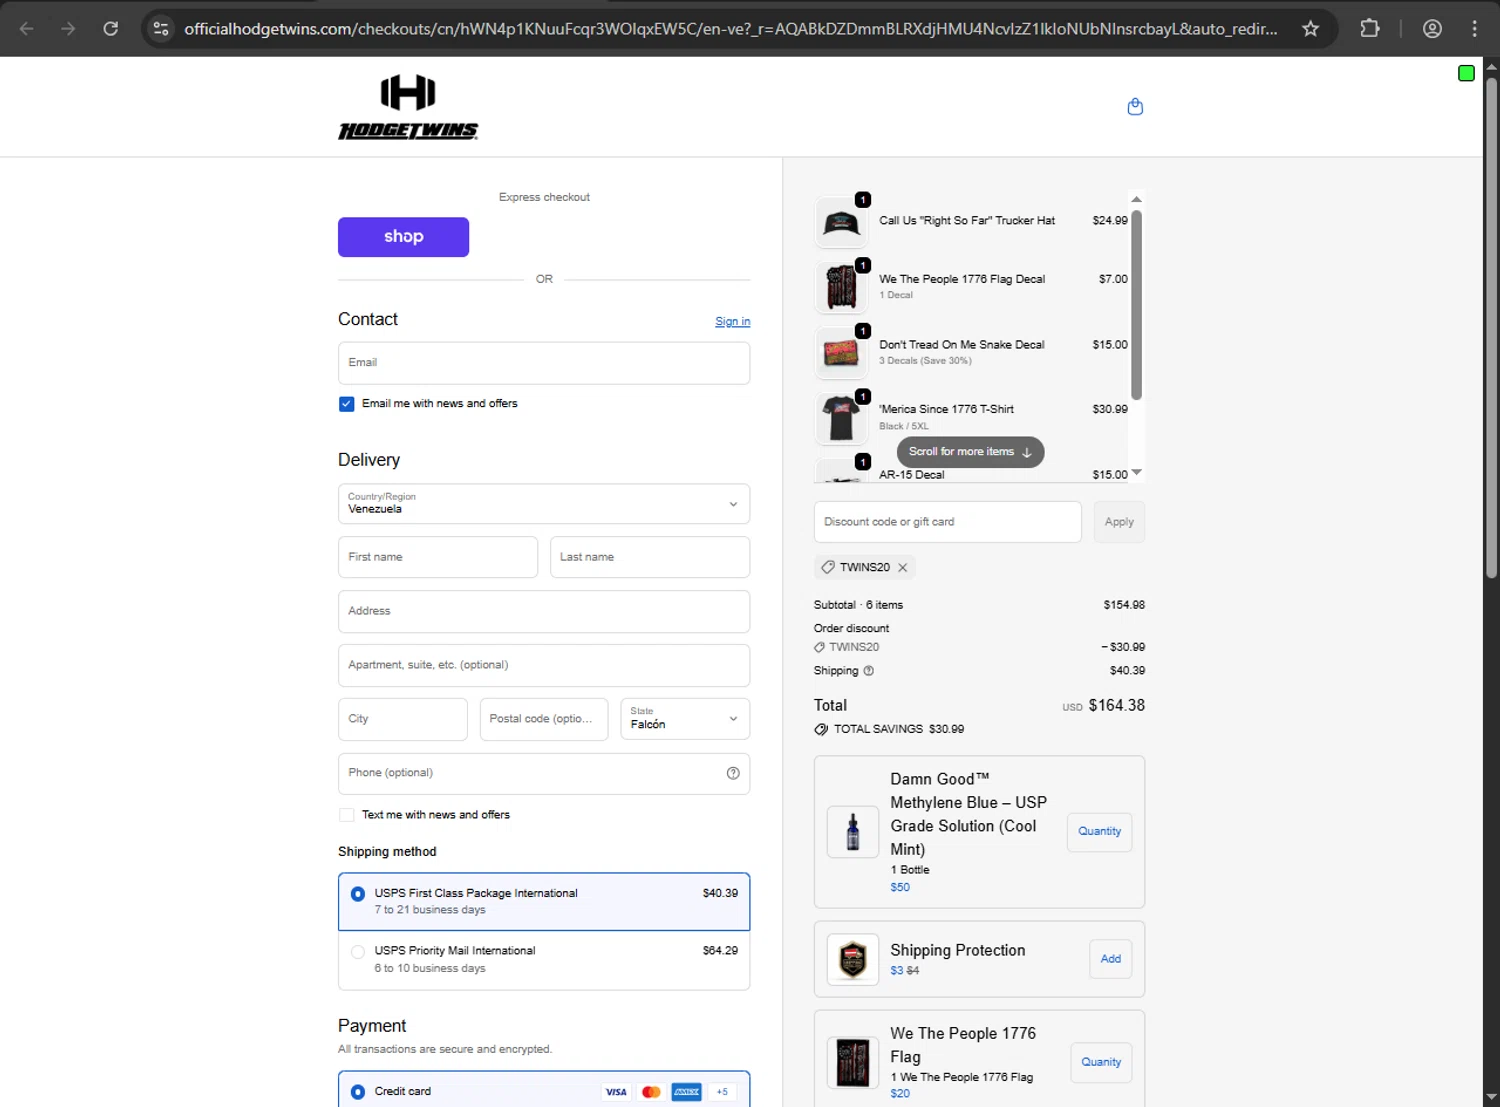The height and width of the screenshot is (1107, 1500).
Task: Open the browser profile icon
Action: (x=1432, y=28)
